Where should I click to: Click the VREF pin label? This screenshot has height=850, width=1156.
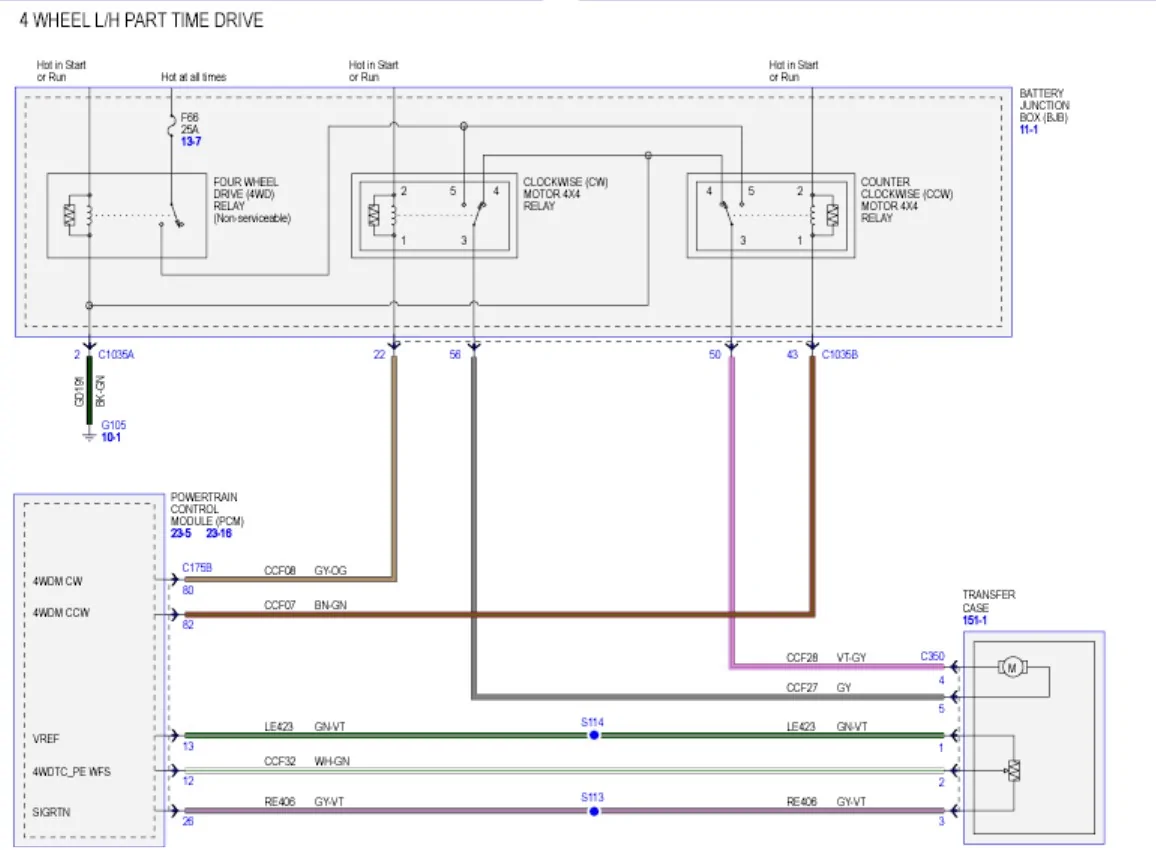pyautogui.click(x=46, y=739)
